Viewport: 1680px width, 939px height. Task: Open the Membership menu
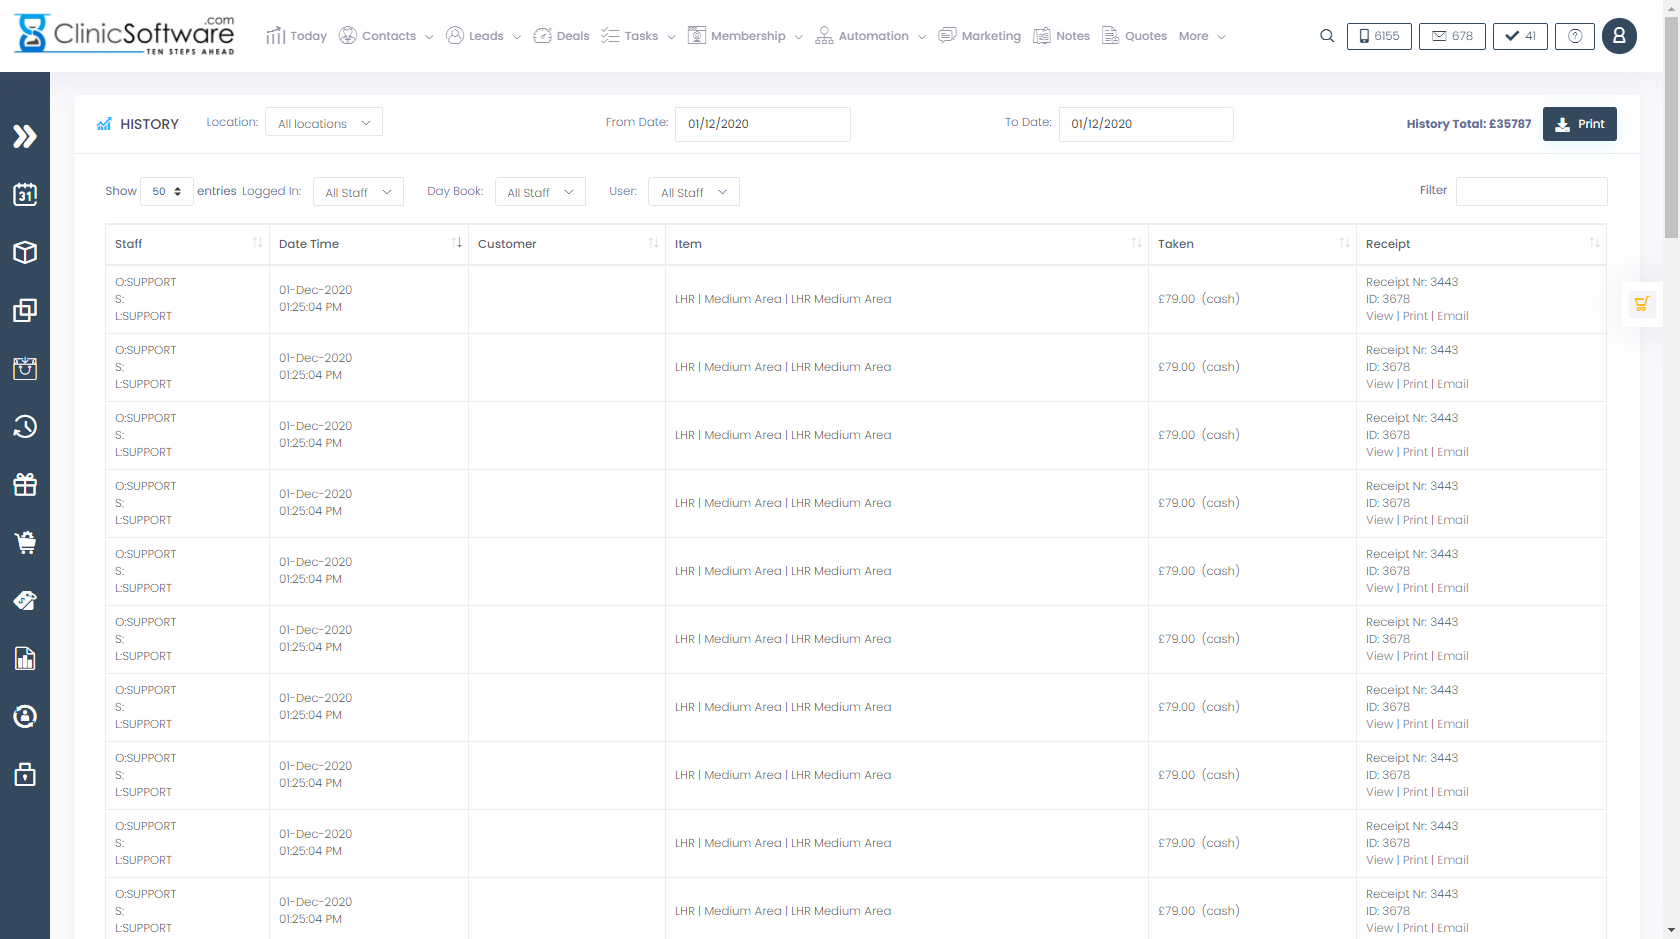pos(746,36)
